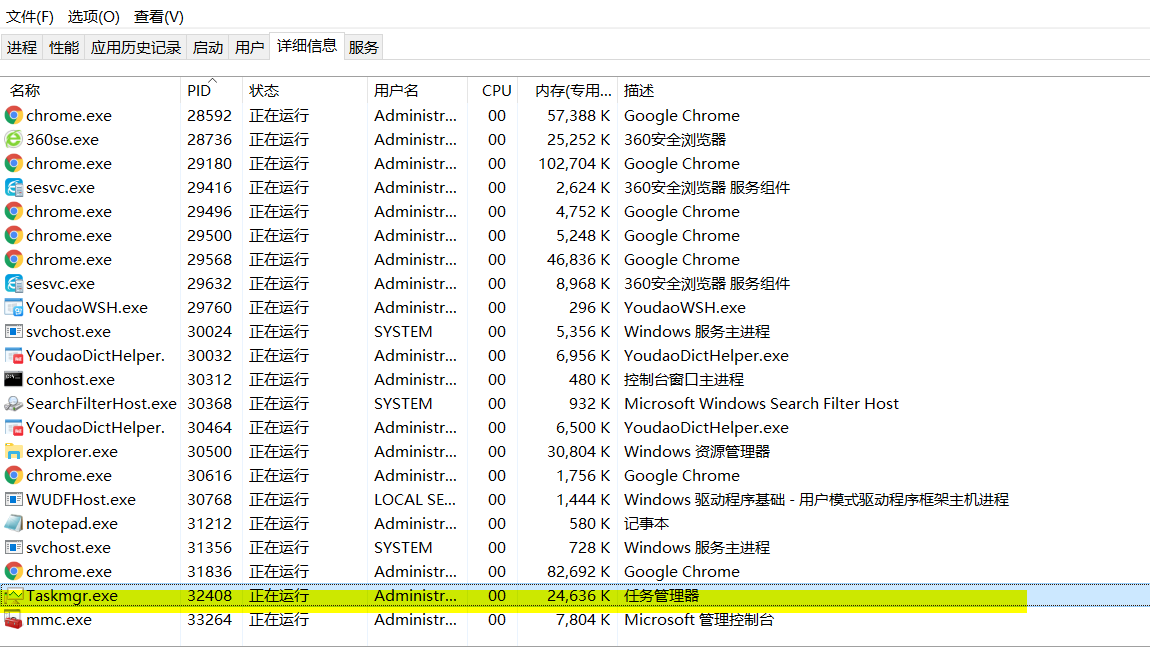Click the sesvc.exe icon for PID 29416
This screenshot has height=652, width=1150.
point(13,188)
